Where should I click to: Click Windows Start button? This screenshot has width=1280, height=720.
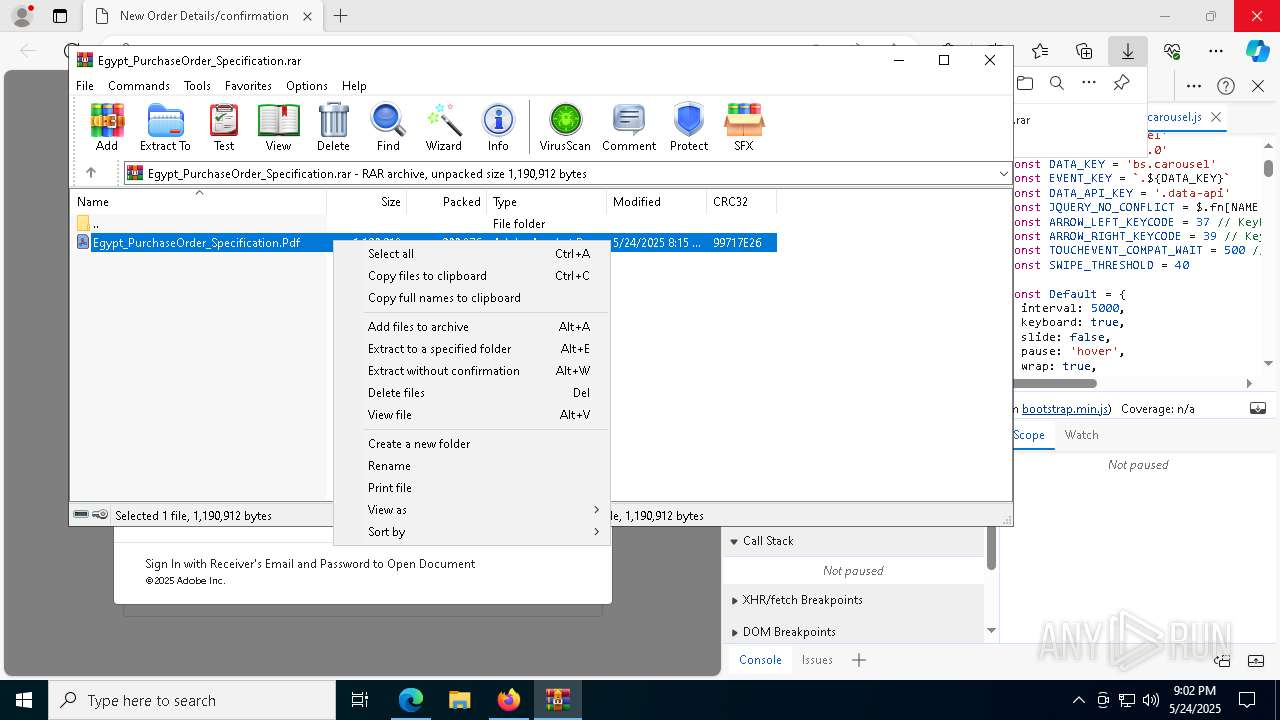23,700
